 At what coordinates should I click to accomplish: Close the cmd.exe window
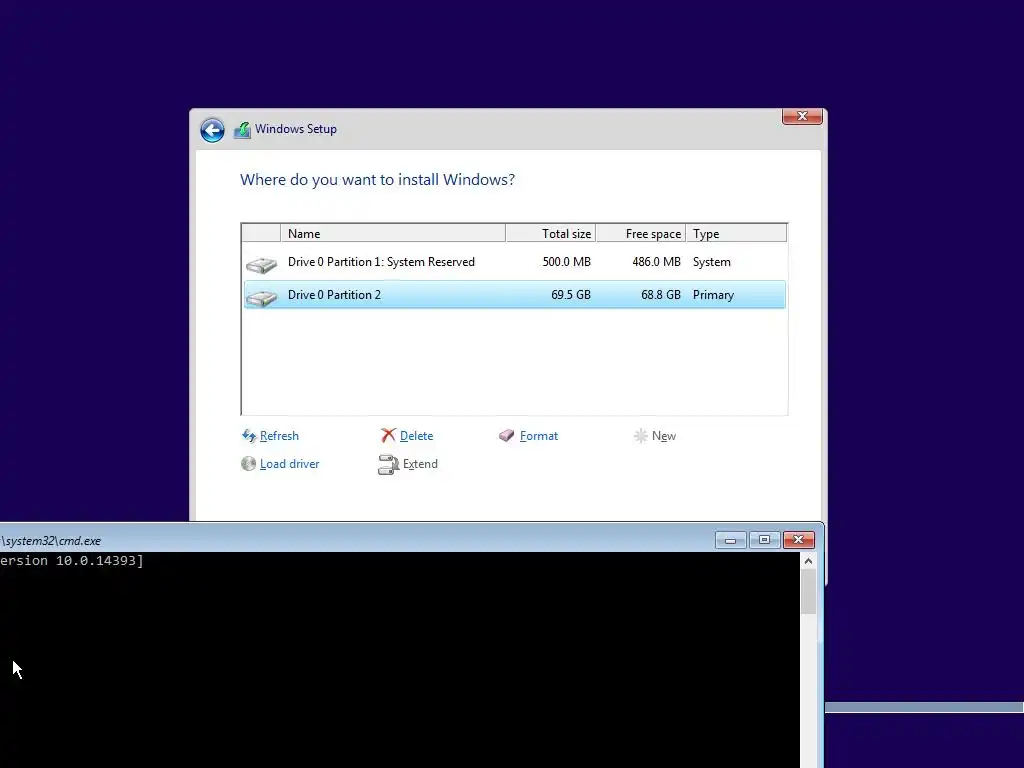coord(798,540)
